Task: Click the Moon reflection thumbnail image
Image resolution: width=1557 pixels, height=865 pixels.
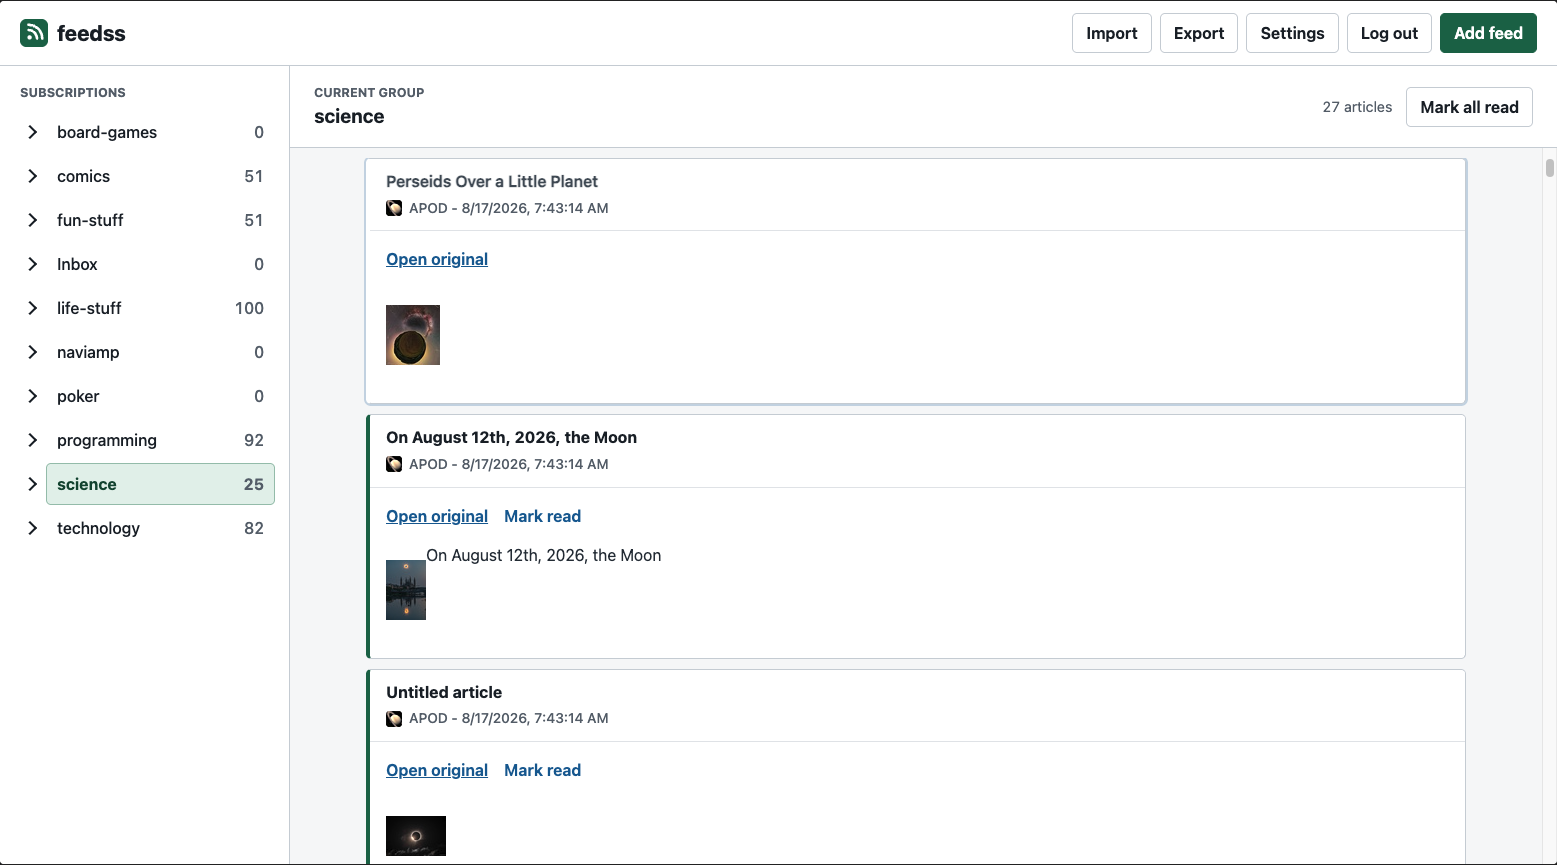Action: click(406, 590)
